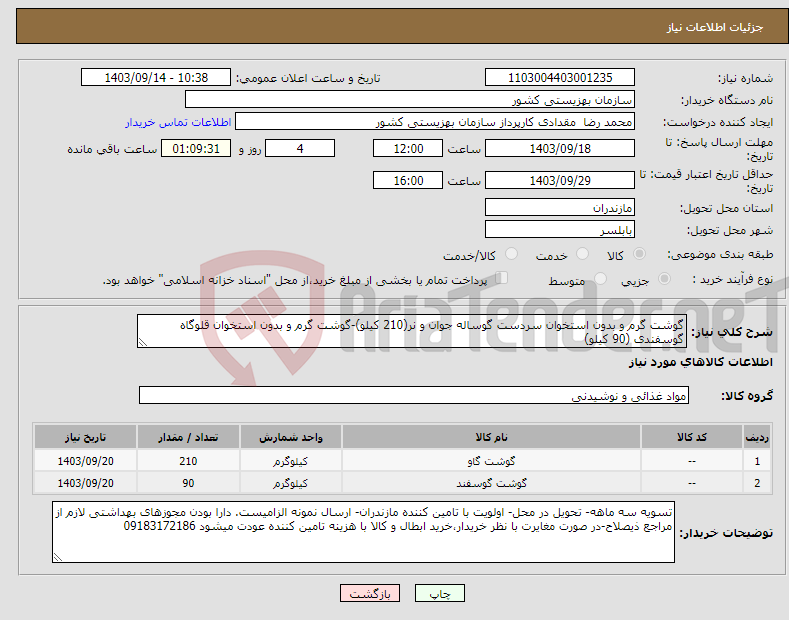Screen dimensions: 789x620
Task: Select the کالا/خدمت radio button
Action: click(511, 254)
